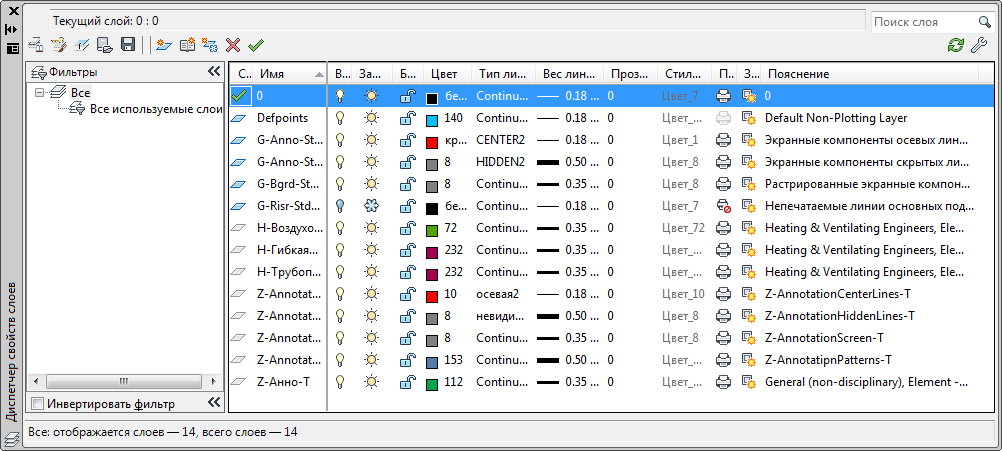The image size is (1002, 451).
Task: Open the palette properties icon on the title strip
Action: click(12, 48)
